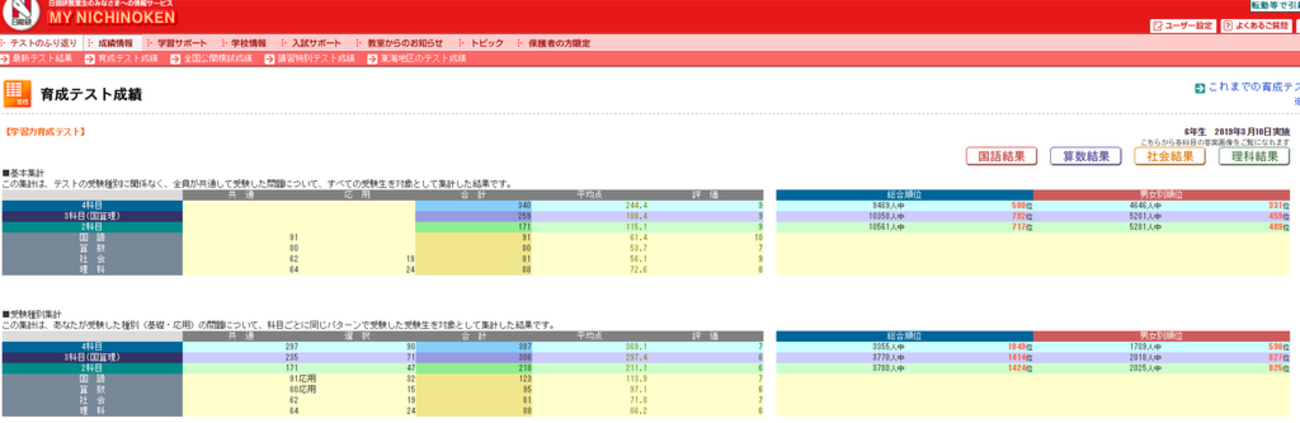The height and width of the screenshot is (423, 1300).
Task: Click the 総合順位 header in the 基本集計 table
Action: [904, 194]
